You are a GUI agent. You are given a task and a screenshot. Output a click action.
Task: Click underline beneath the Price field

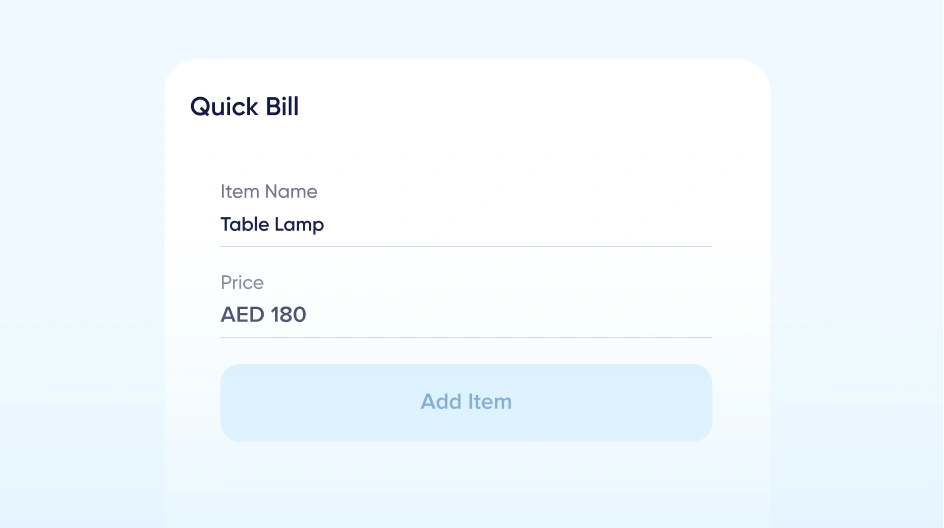click(465, 337)
